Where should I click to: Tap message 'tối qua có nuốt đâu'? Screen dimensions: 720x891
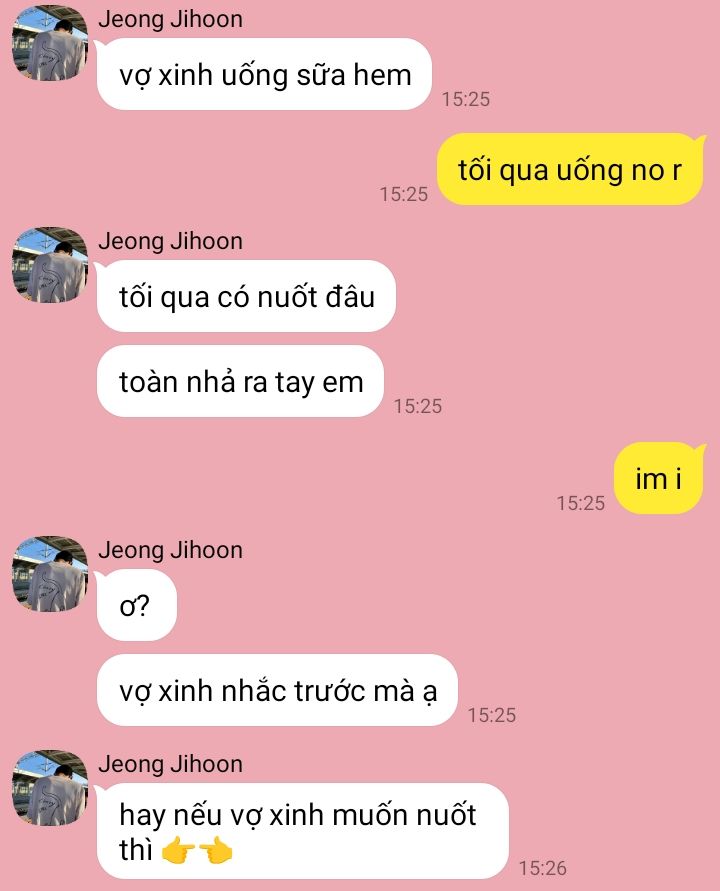(x=246, y=296)
